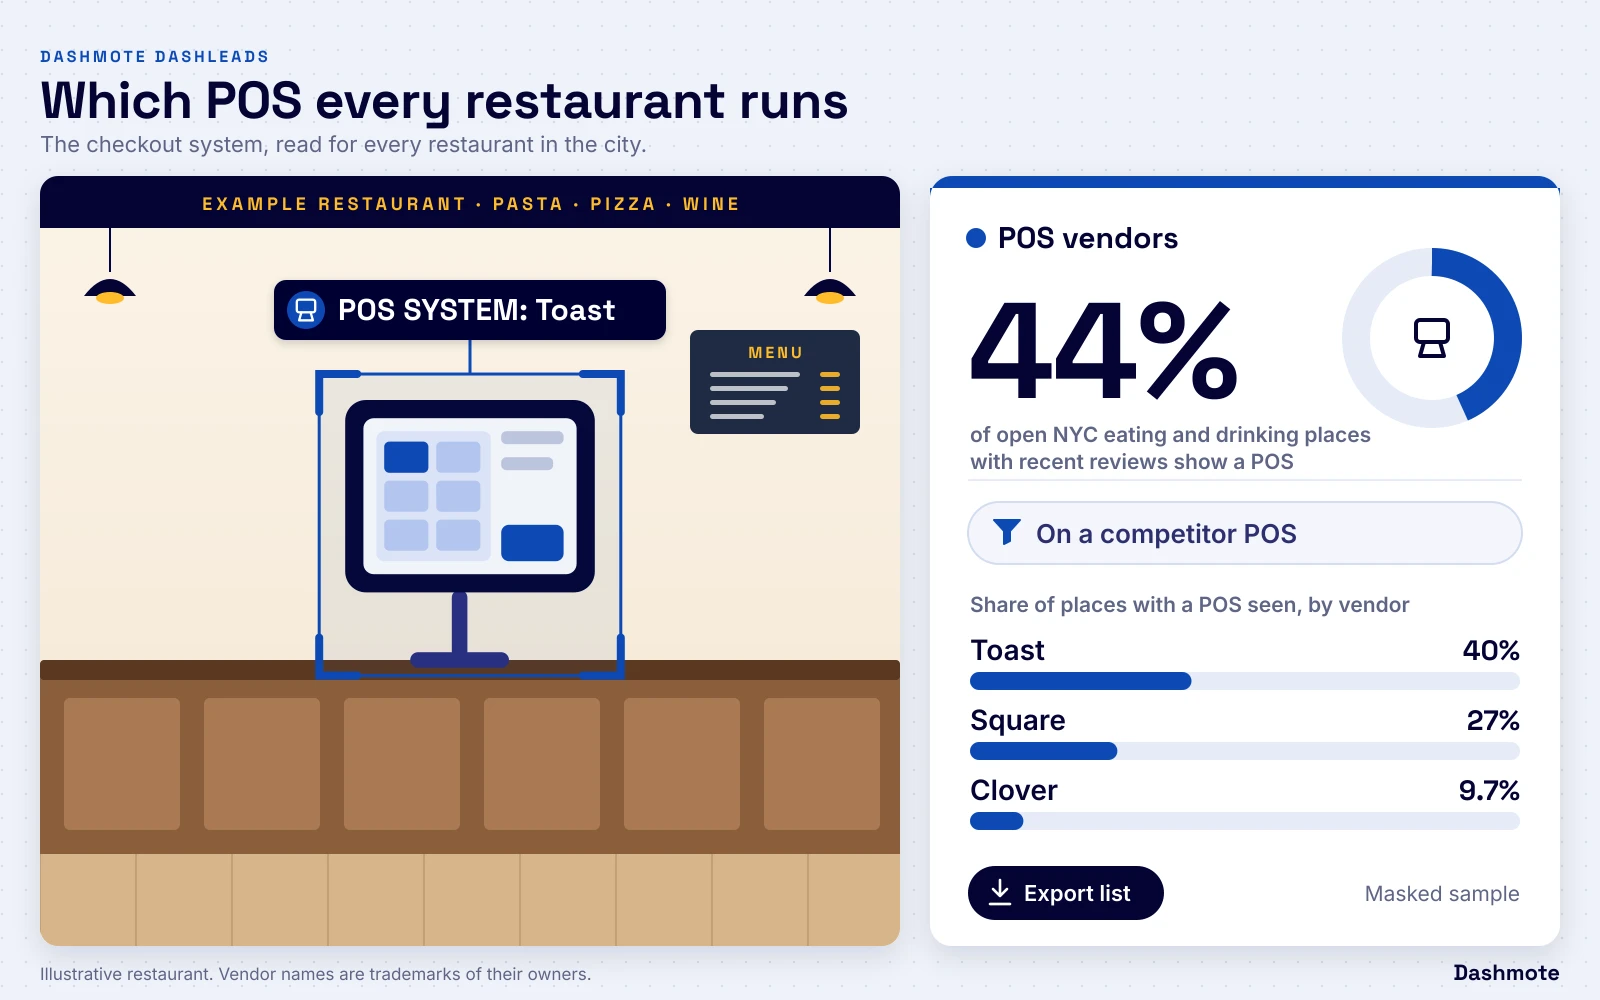Click the Export list button
The height and width of the screenshot is (1000, 1600).
pyautogui.click(x=1065, y=893)
